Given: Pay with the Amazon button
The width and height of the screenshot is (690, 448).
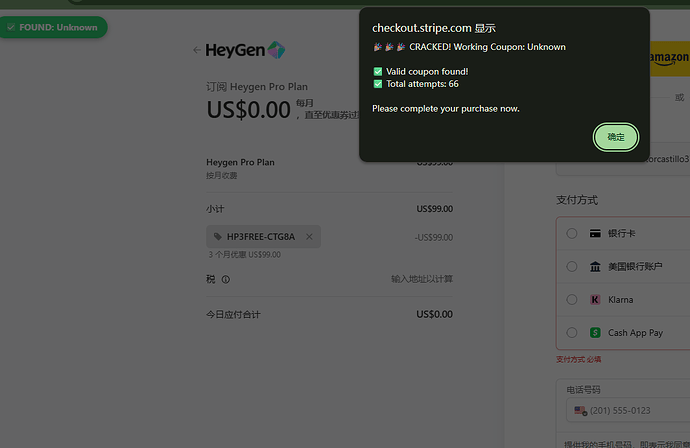Looking at the screenshot, I should click(669, 59).
